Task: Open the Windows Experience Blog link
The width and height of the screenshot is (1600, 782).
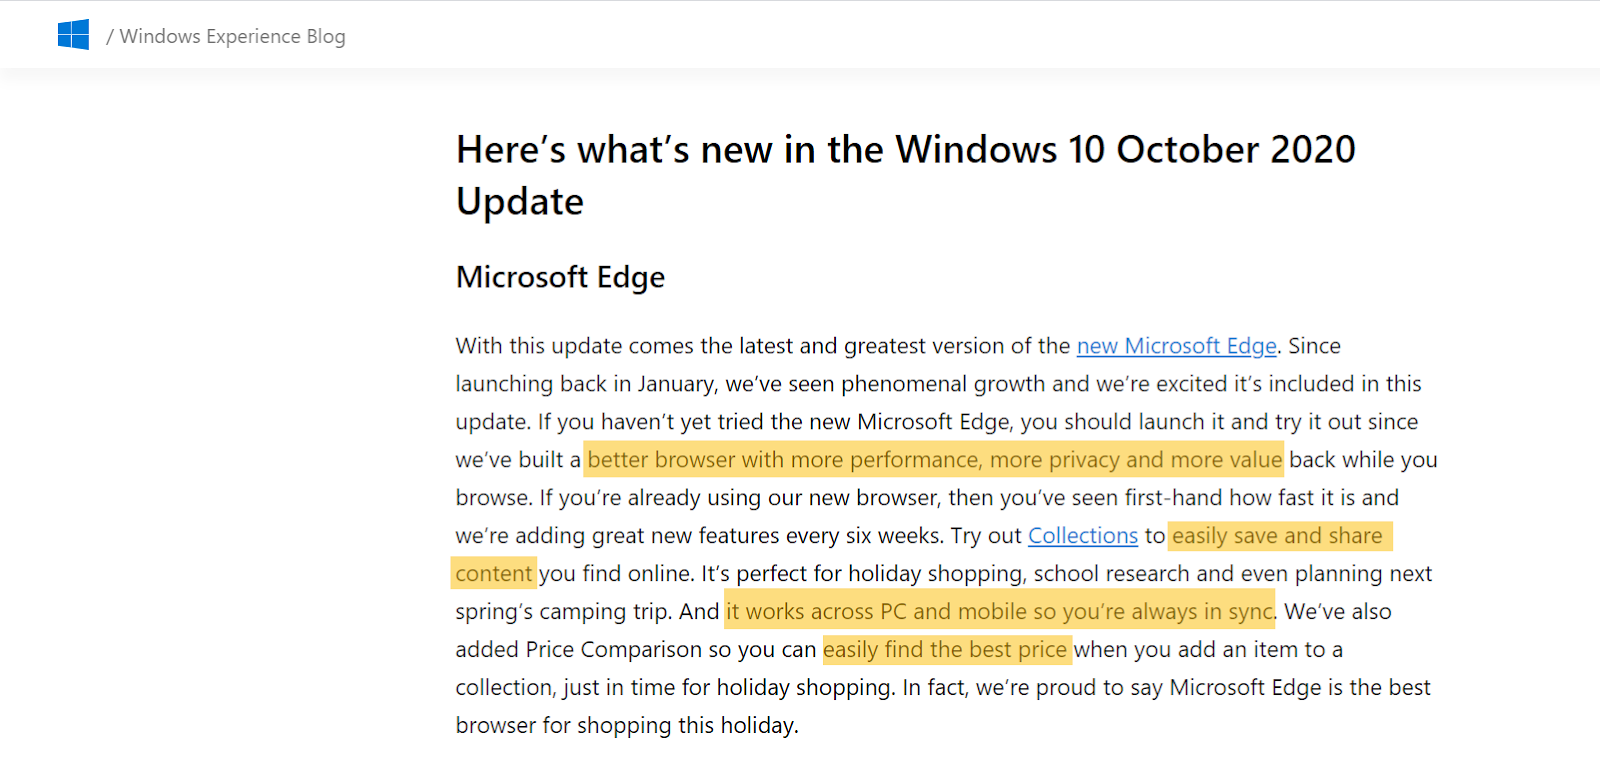Action: [232, 37]
